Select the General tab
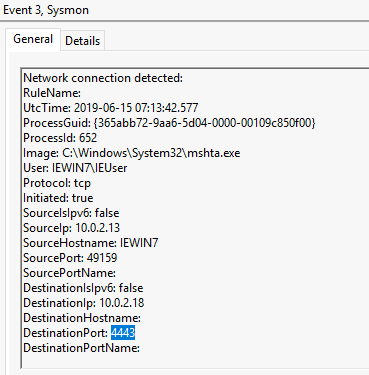 [x=33, y=39]
